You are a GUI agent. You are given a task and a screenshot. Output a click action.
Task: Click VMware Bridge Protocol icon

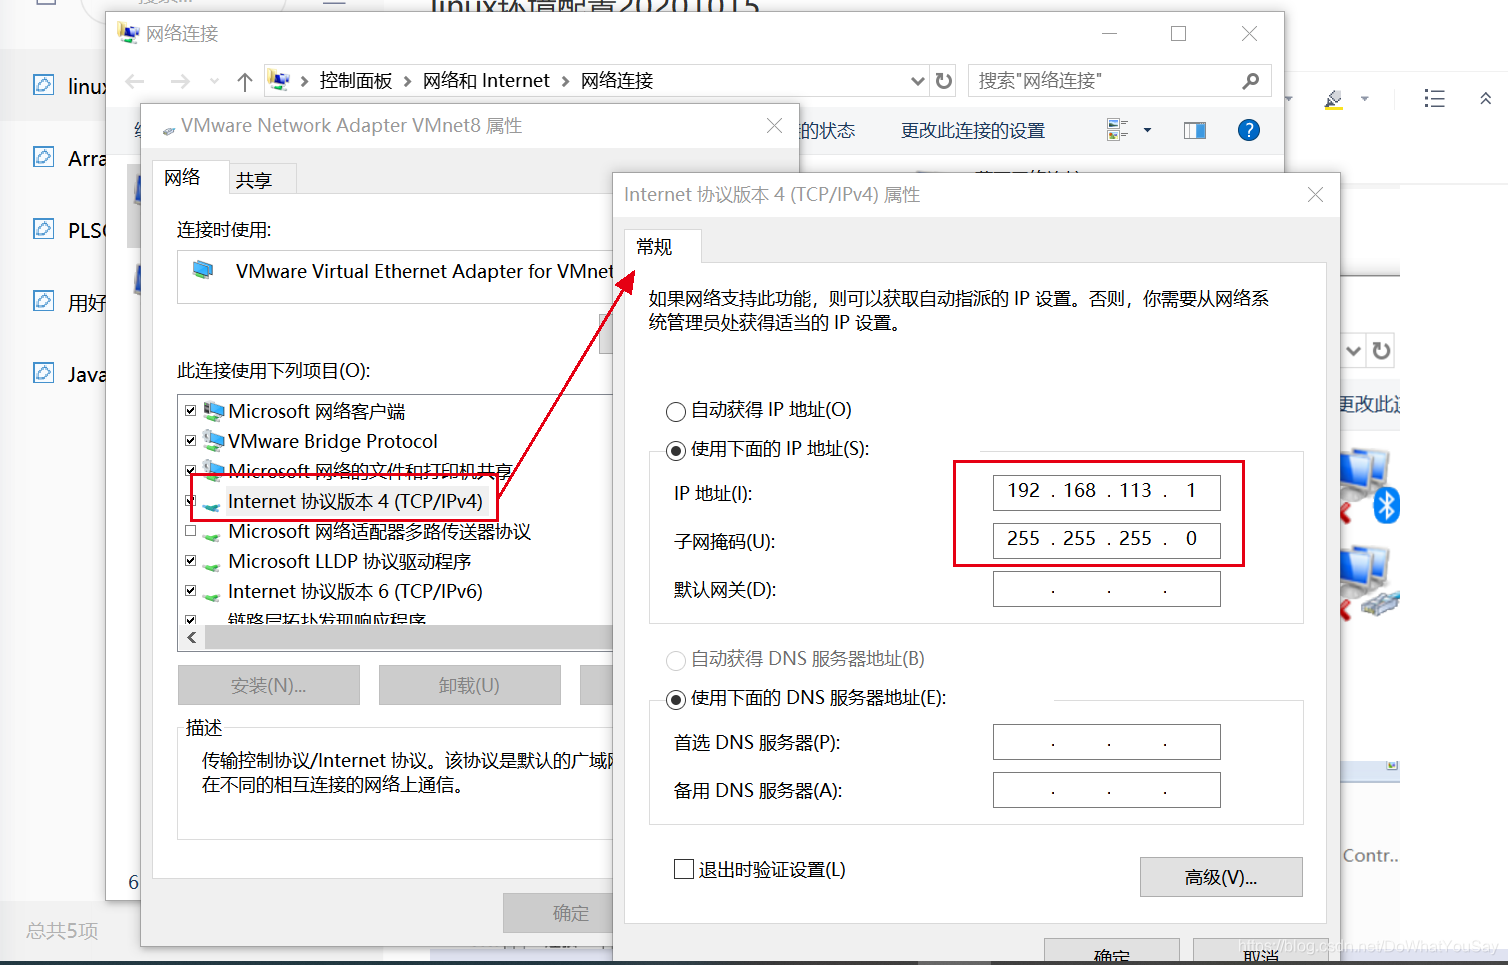pos(214,441)
